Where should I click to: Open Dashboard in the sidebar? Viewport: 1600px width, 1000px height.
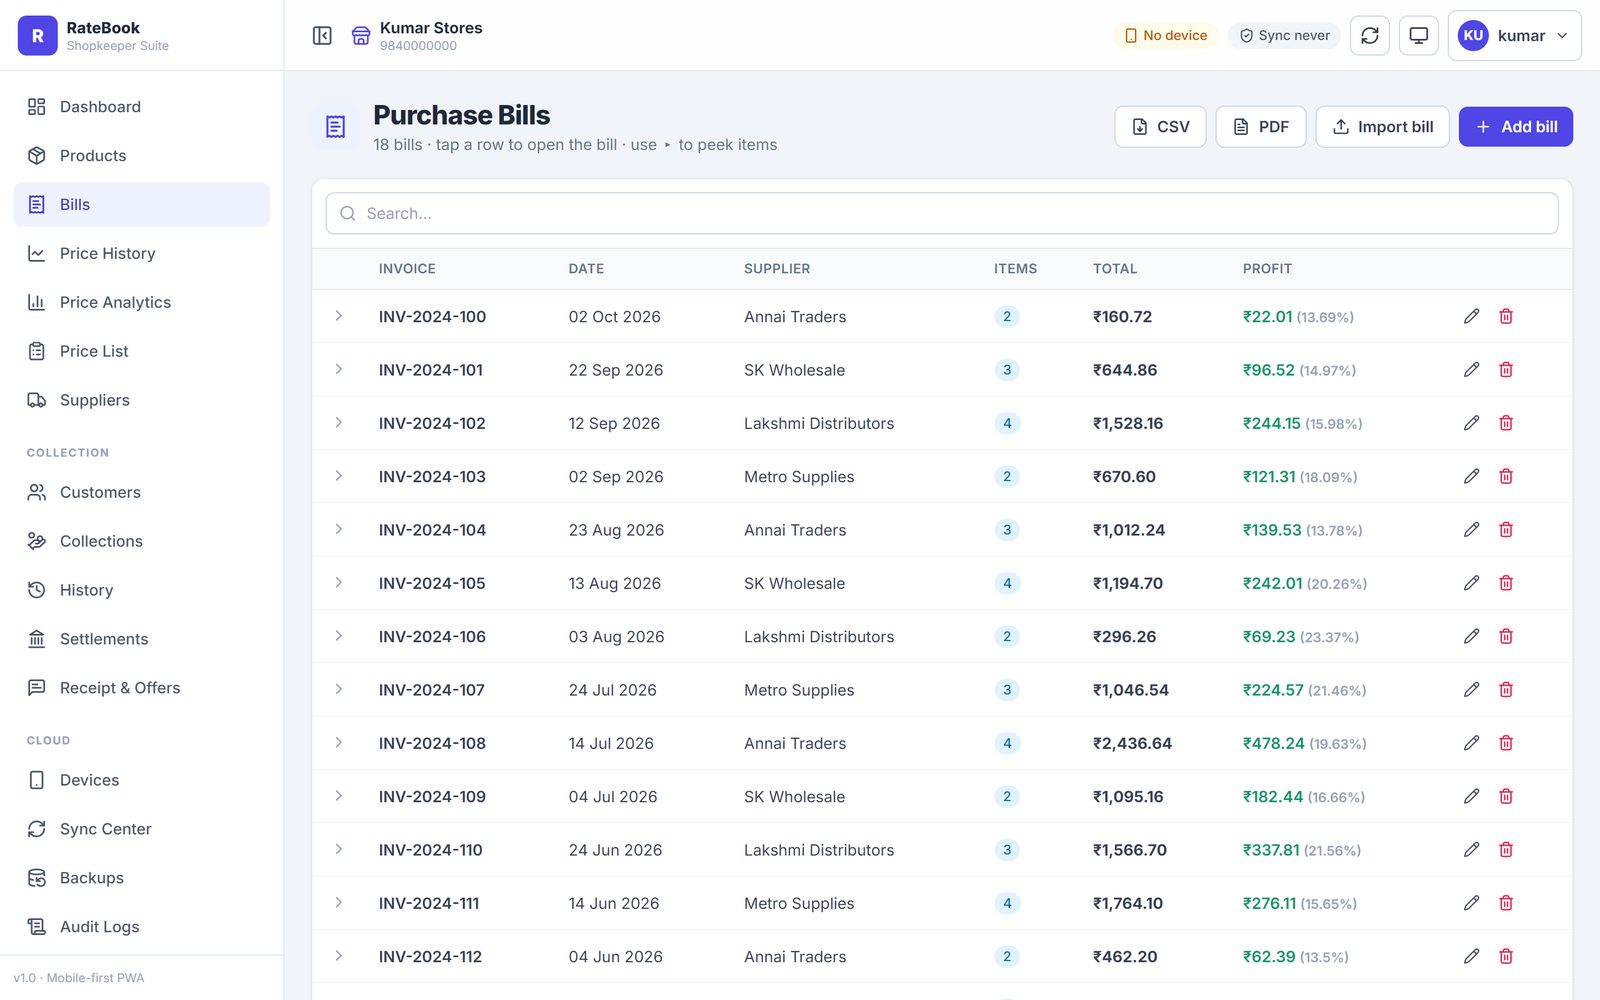click(141, 107)
